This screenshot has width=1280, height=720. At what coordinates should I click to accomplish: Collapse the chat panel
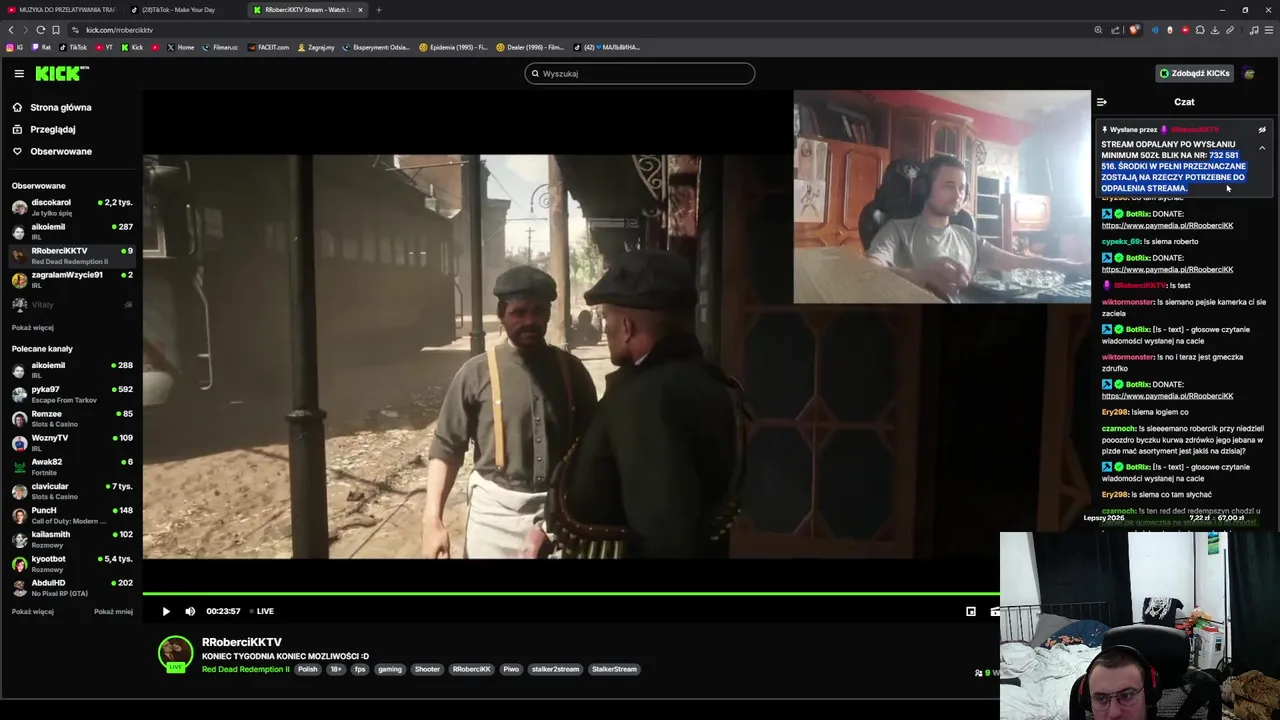tap(1101, 102)
